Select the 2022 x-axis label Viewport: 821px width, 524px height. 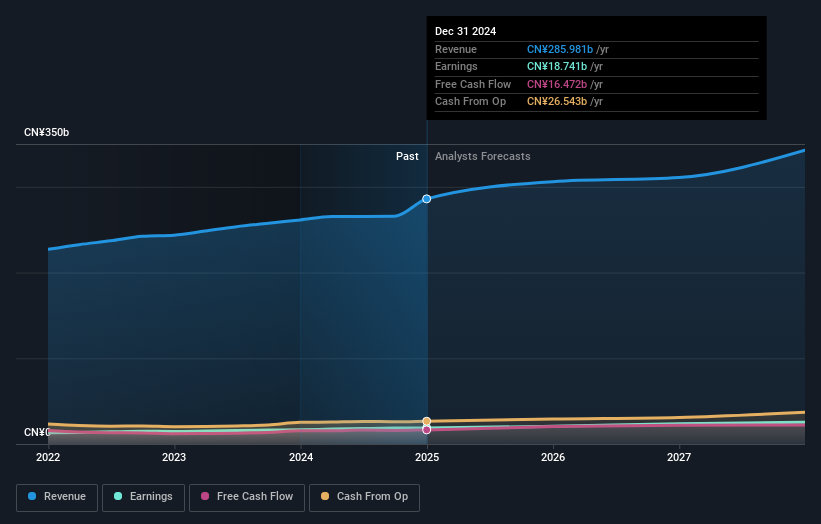(x=48, y=458)
